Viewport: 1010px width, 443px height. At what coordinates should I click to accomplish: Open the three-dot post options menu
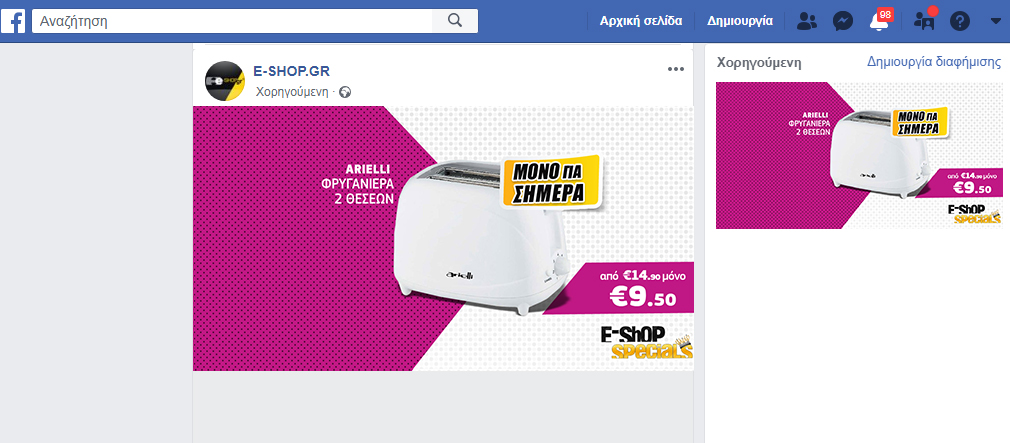tap(676, 70)
